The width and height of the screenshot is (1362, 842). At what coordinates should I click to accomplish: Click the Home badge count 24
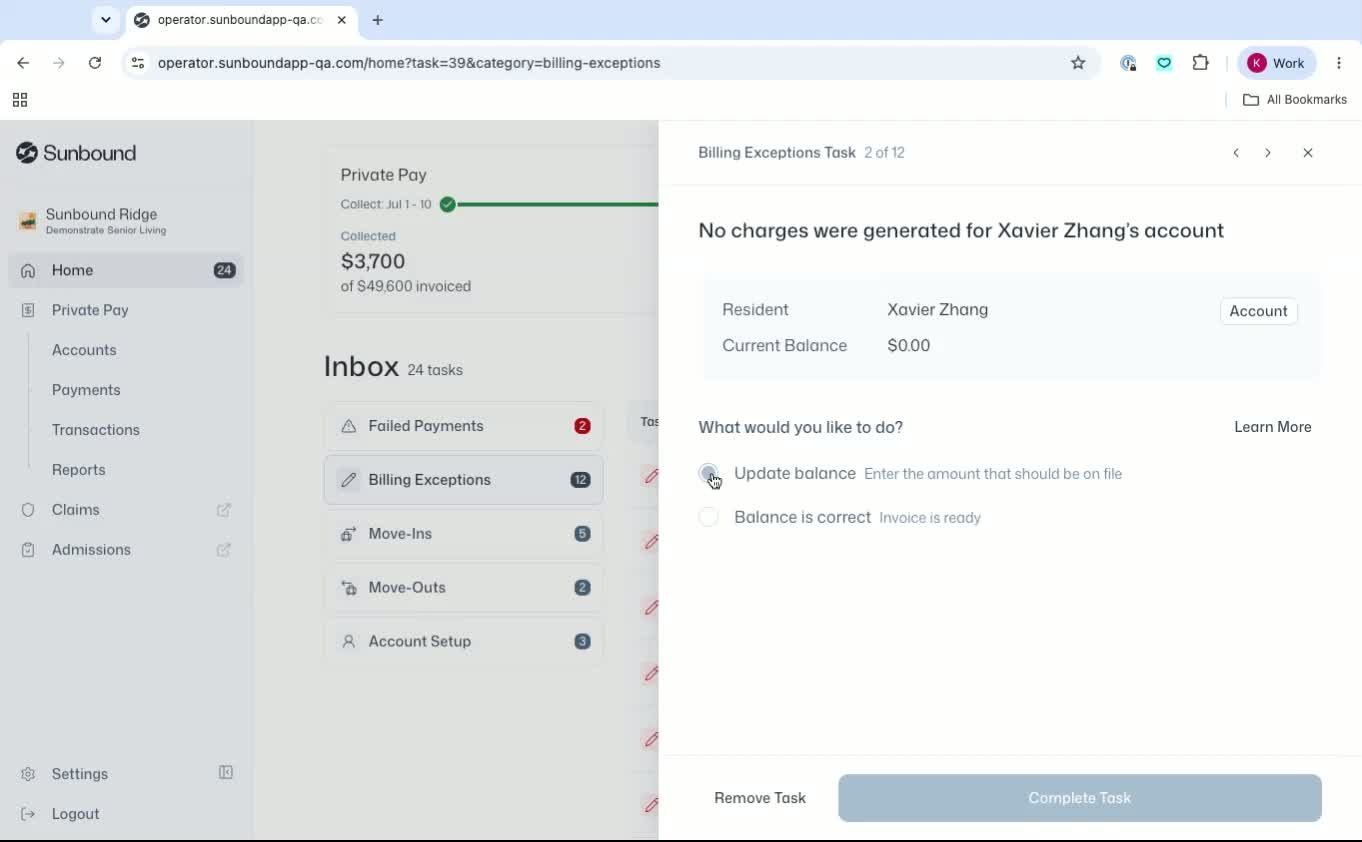(224, 270)
